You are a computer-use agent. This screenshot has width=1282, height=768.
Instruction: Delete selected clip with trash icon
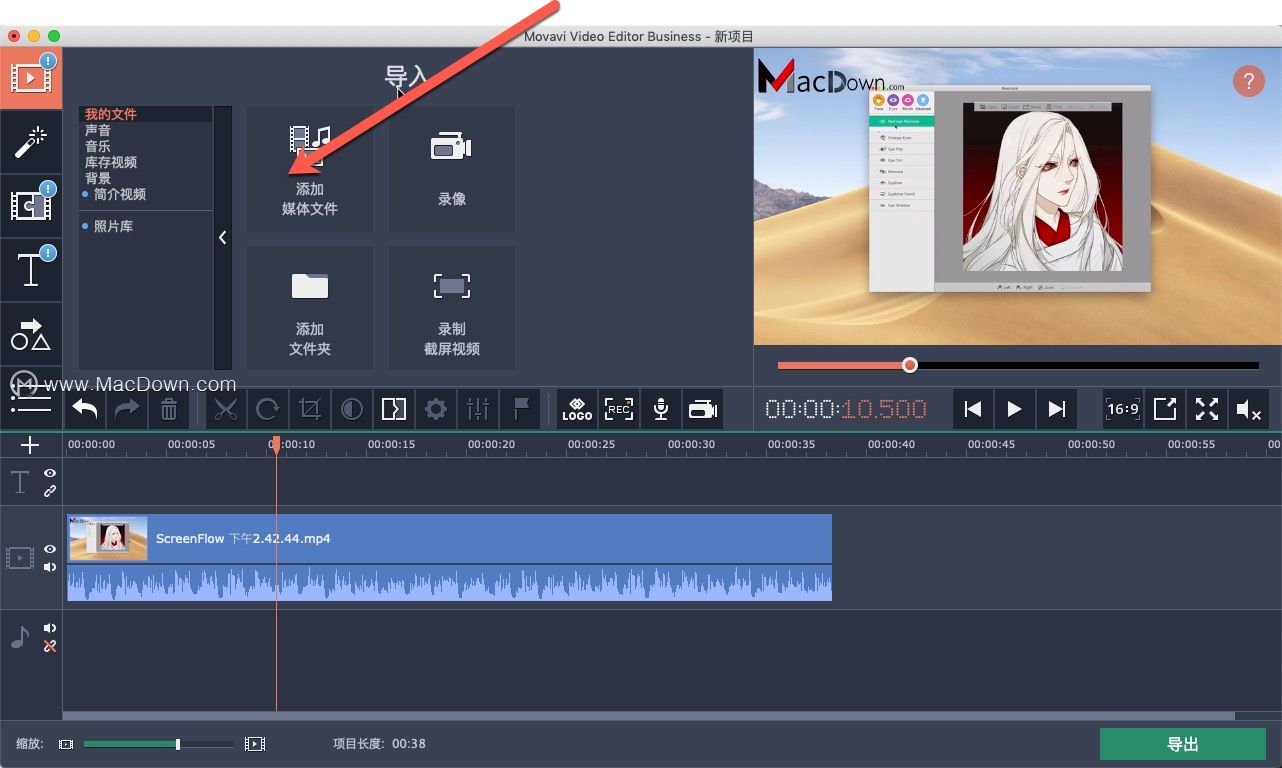coord(169,409)
